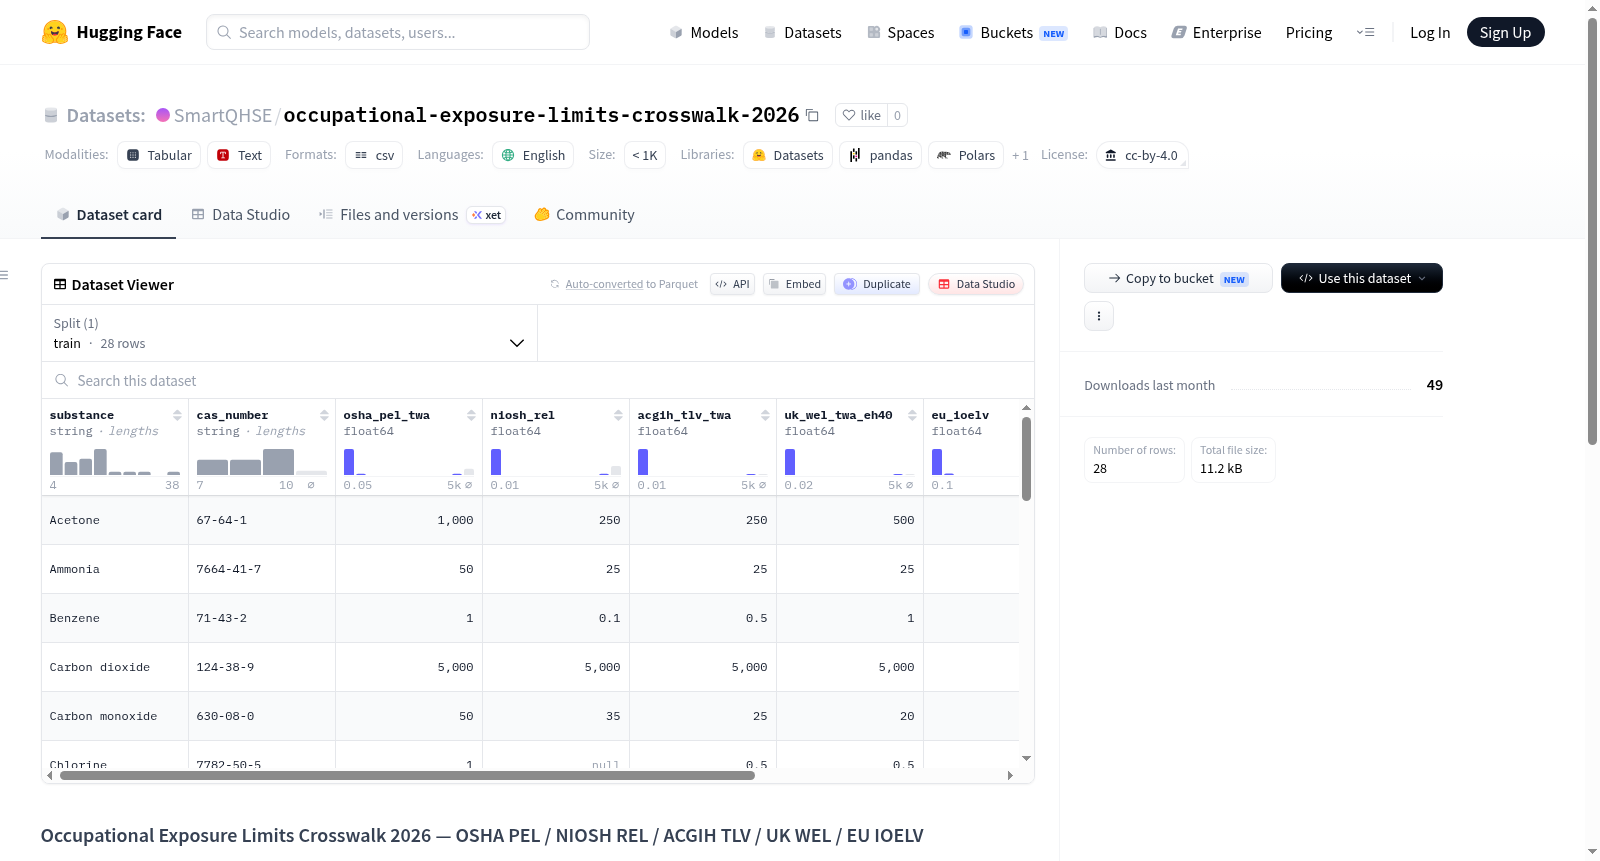Image resolution: width=1600 pixels, height=861 pixels.
Task: Open Spaces in the top navigation
Action: [x=900, y=33]
